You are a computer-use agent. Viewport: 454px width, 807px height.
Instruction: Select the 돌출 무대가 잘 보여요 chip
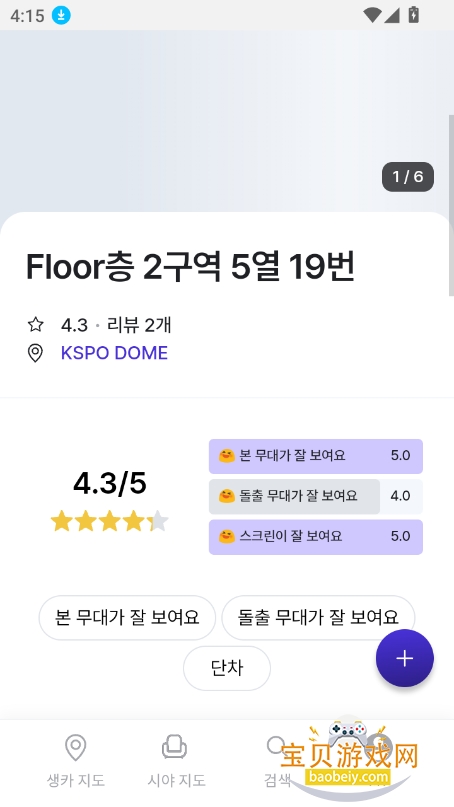pos(318,617)
